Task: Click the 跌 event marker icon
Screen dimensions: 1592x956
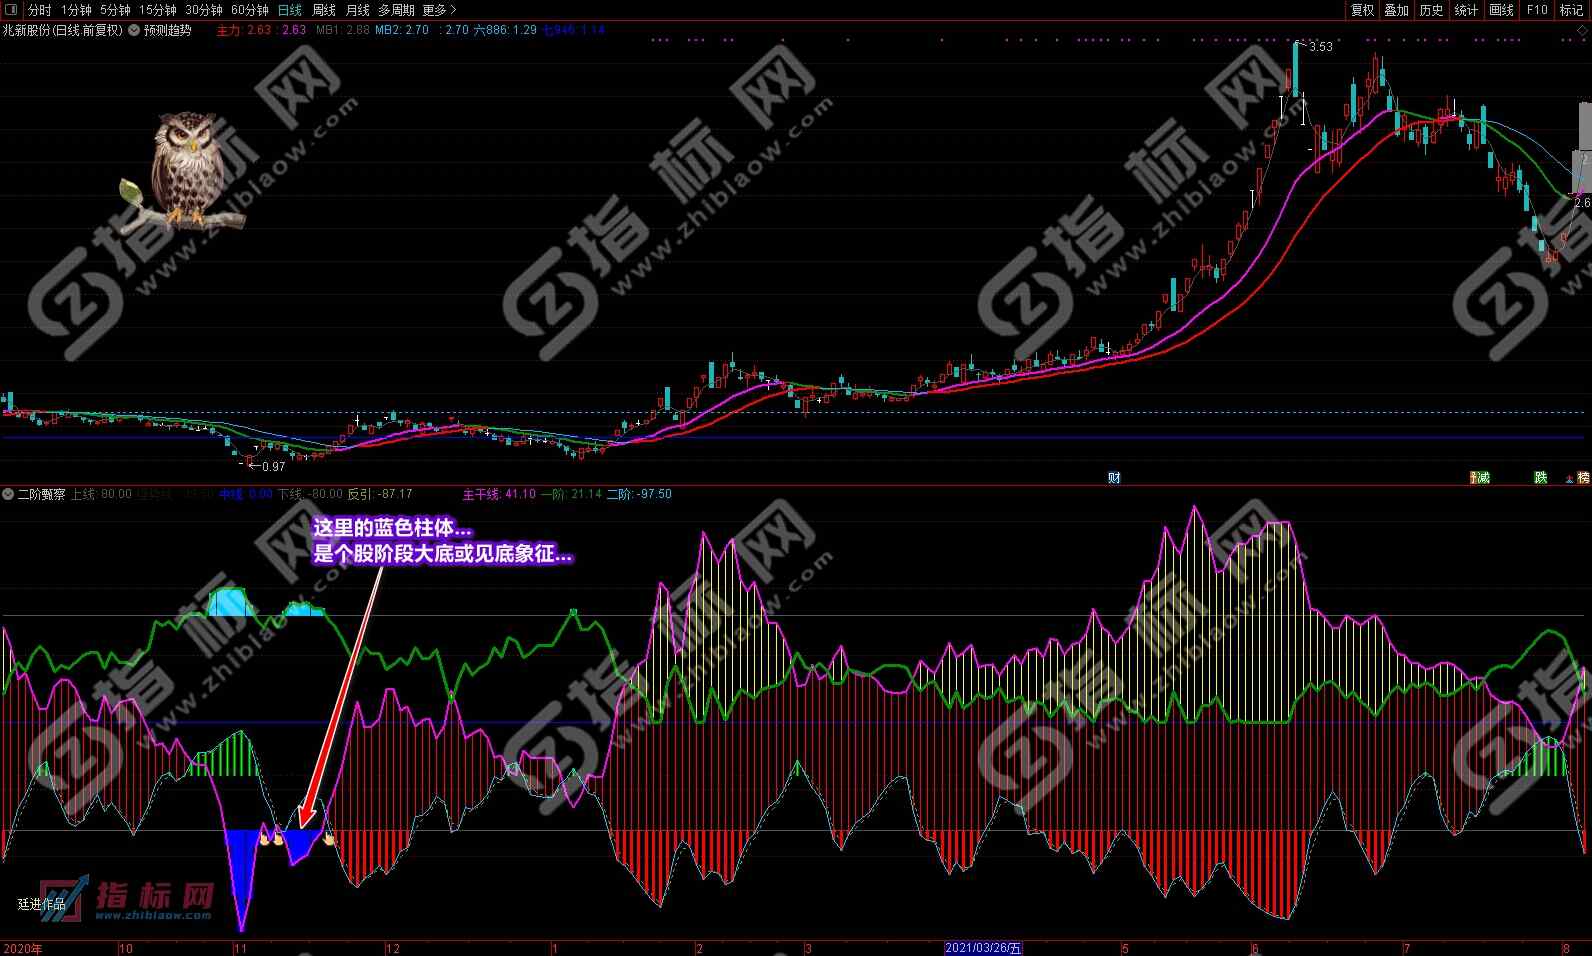Action: tap(1541, 478)
